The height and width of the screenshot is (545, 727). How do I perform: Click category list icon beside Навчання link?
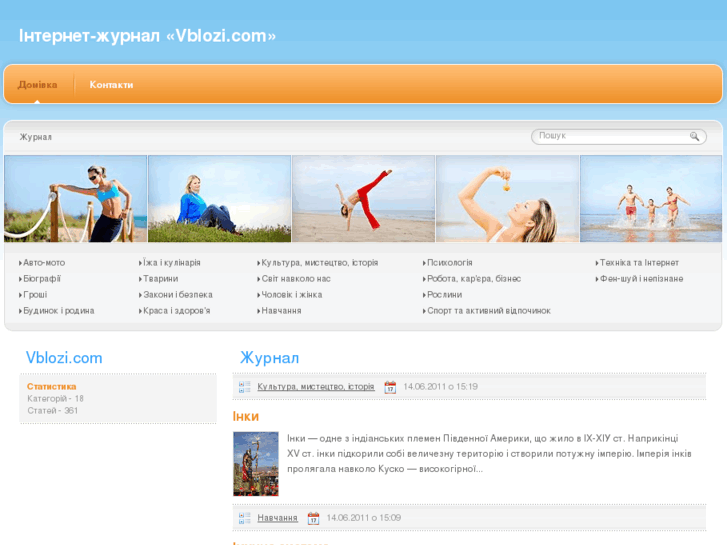pos(245,518)
